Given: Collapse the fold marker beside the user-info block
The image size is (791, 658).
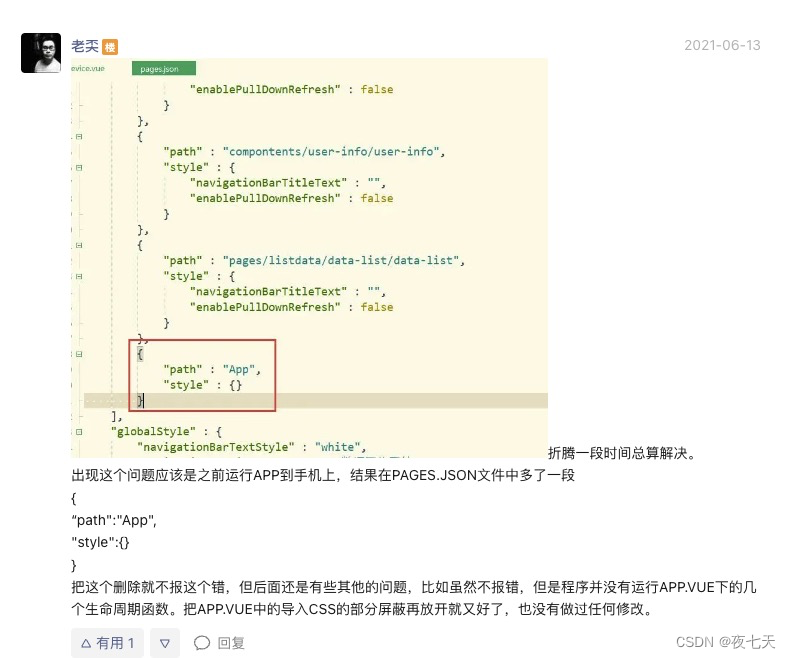Looking at the screenshot, I should [x=79, y=137].
